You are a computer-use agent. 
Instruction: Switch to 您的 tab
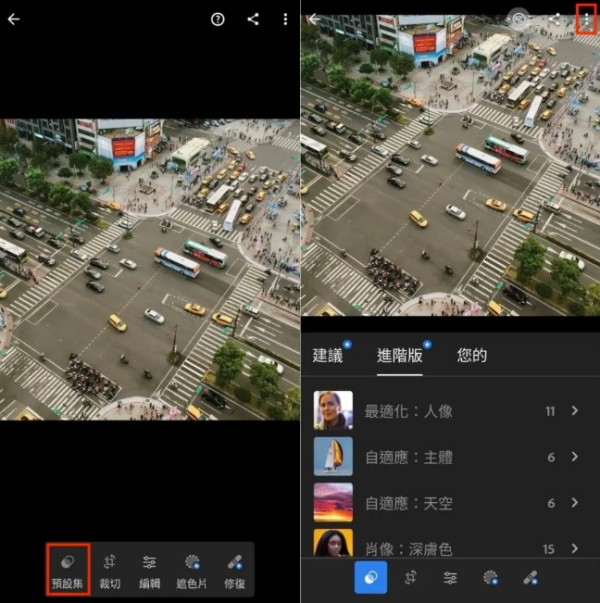click(x=472, y=355)
